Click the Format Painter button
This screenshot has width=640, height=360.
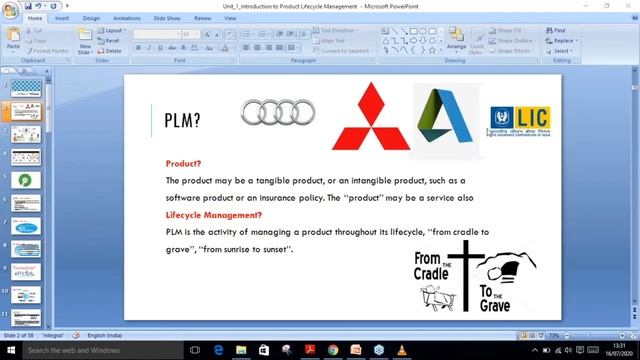[x=47, y=51]
